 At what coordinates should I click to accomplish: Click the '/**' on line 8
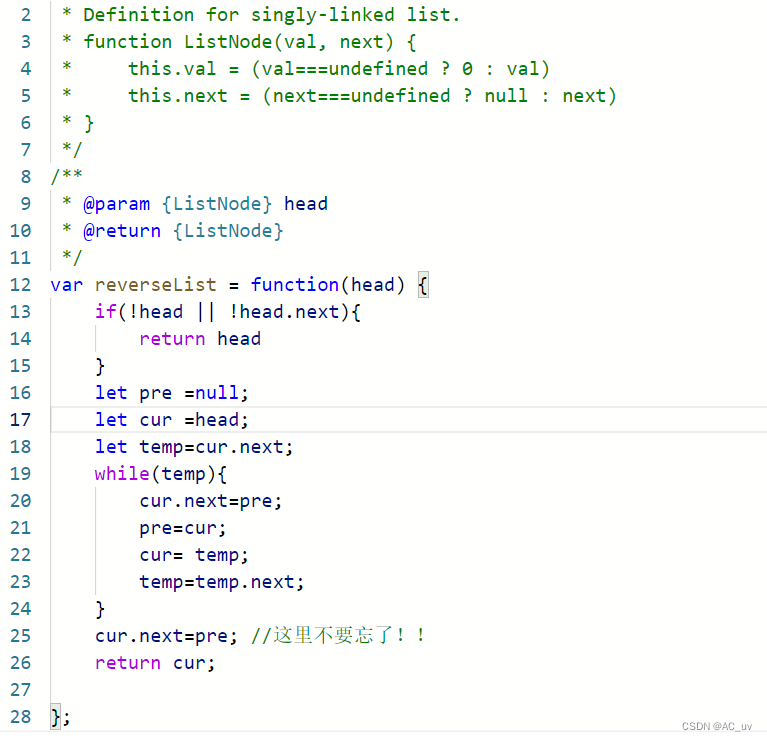tap(67, 176)
